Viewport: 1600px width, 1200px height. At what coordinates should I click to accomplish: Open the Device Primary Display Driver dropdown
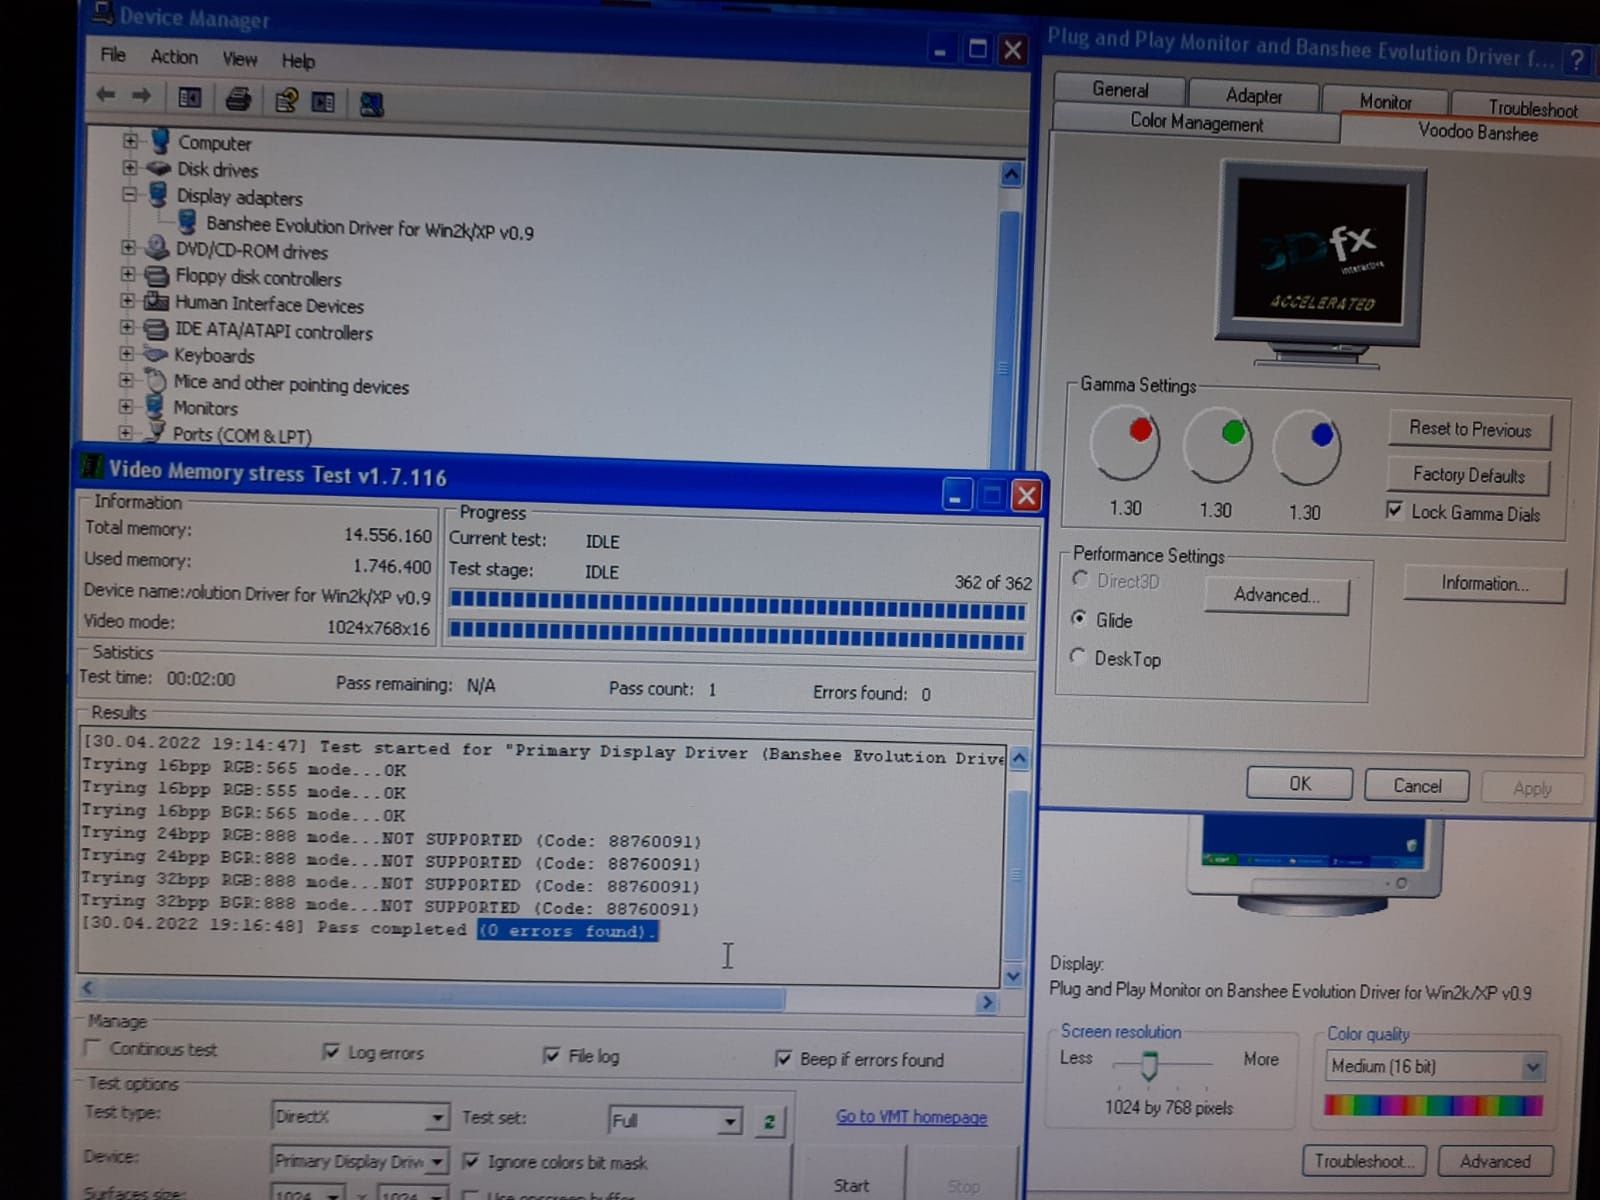coord(436,1161)
